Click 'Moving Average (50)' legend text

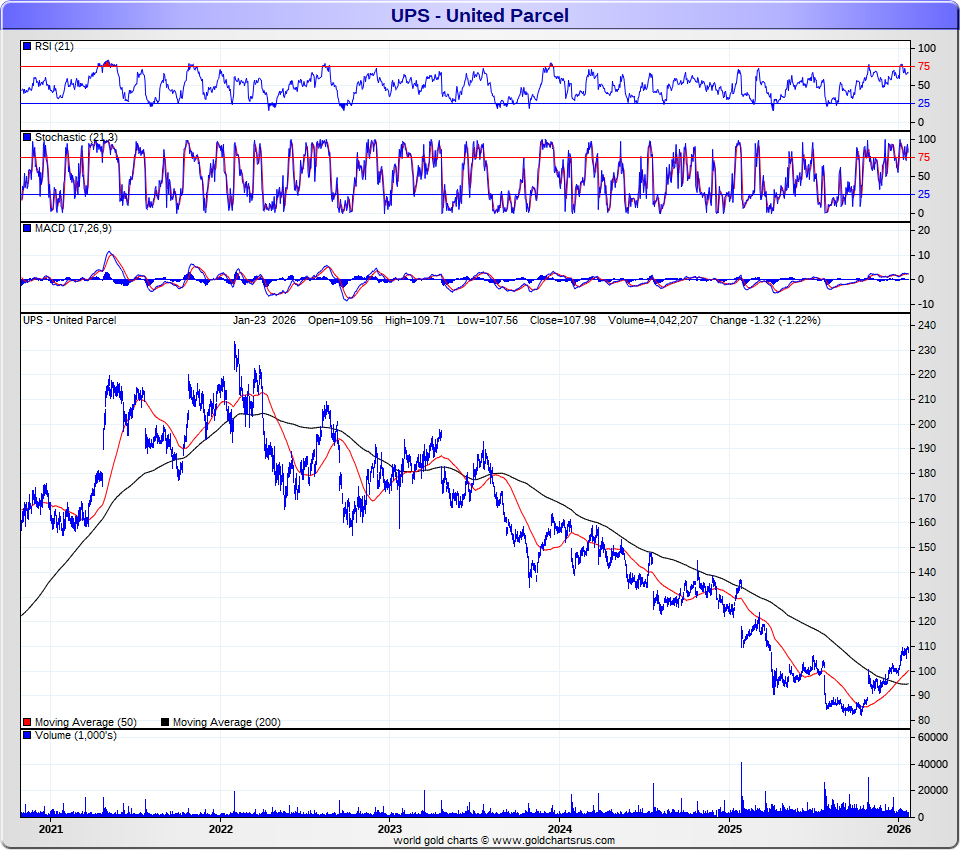(86, 722)
